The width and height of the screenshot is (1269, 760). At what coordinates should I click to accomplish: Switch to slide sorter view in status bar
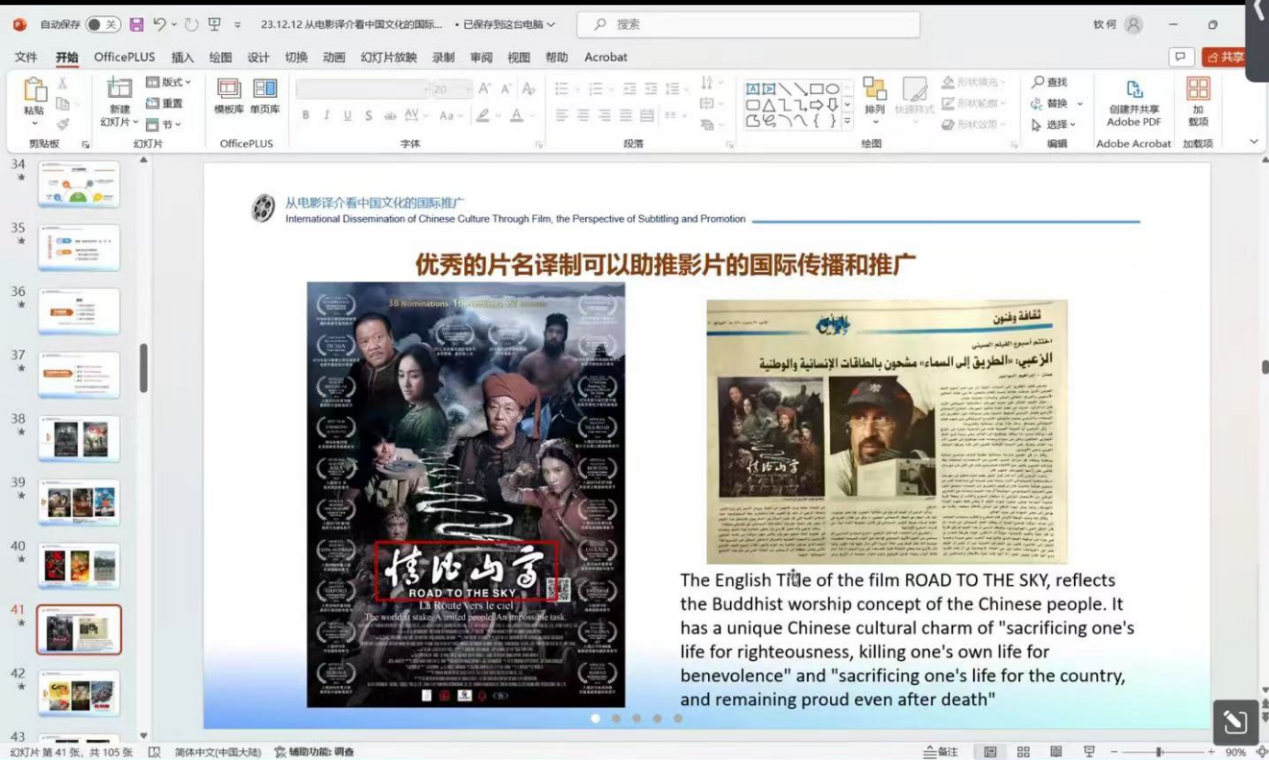(x=1023, y=752)
